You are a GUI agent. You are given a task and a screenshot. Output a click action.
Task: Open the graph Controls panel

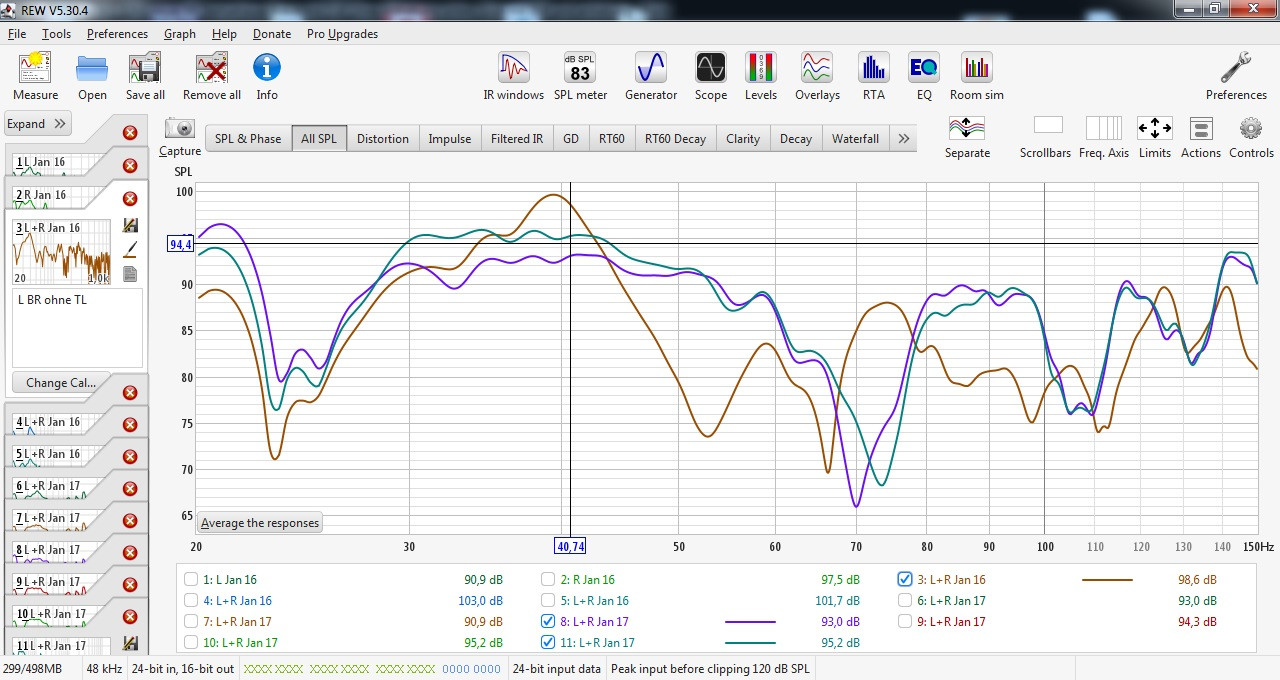coord(1250,138)
